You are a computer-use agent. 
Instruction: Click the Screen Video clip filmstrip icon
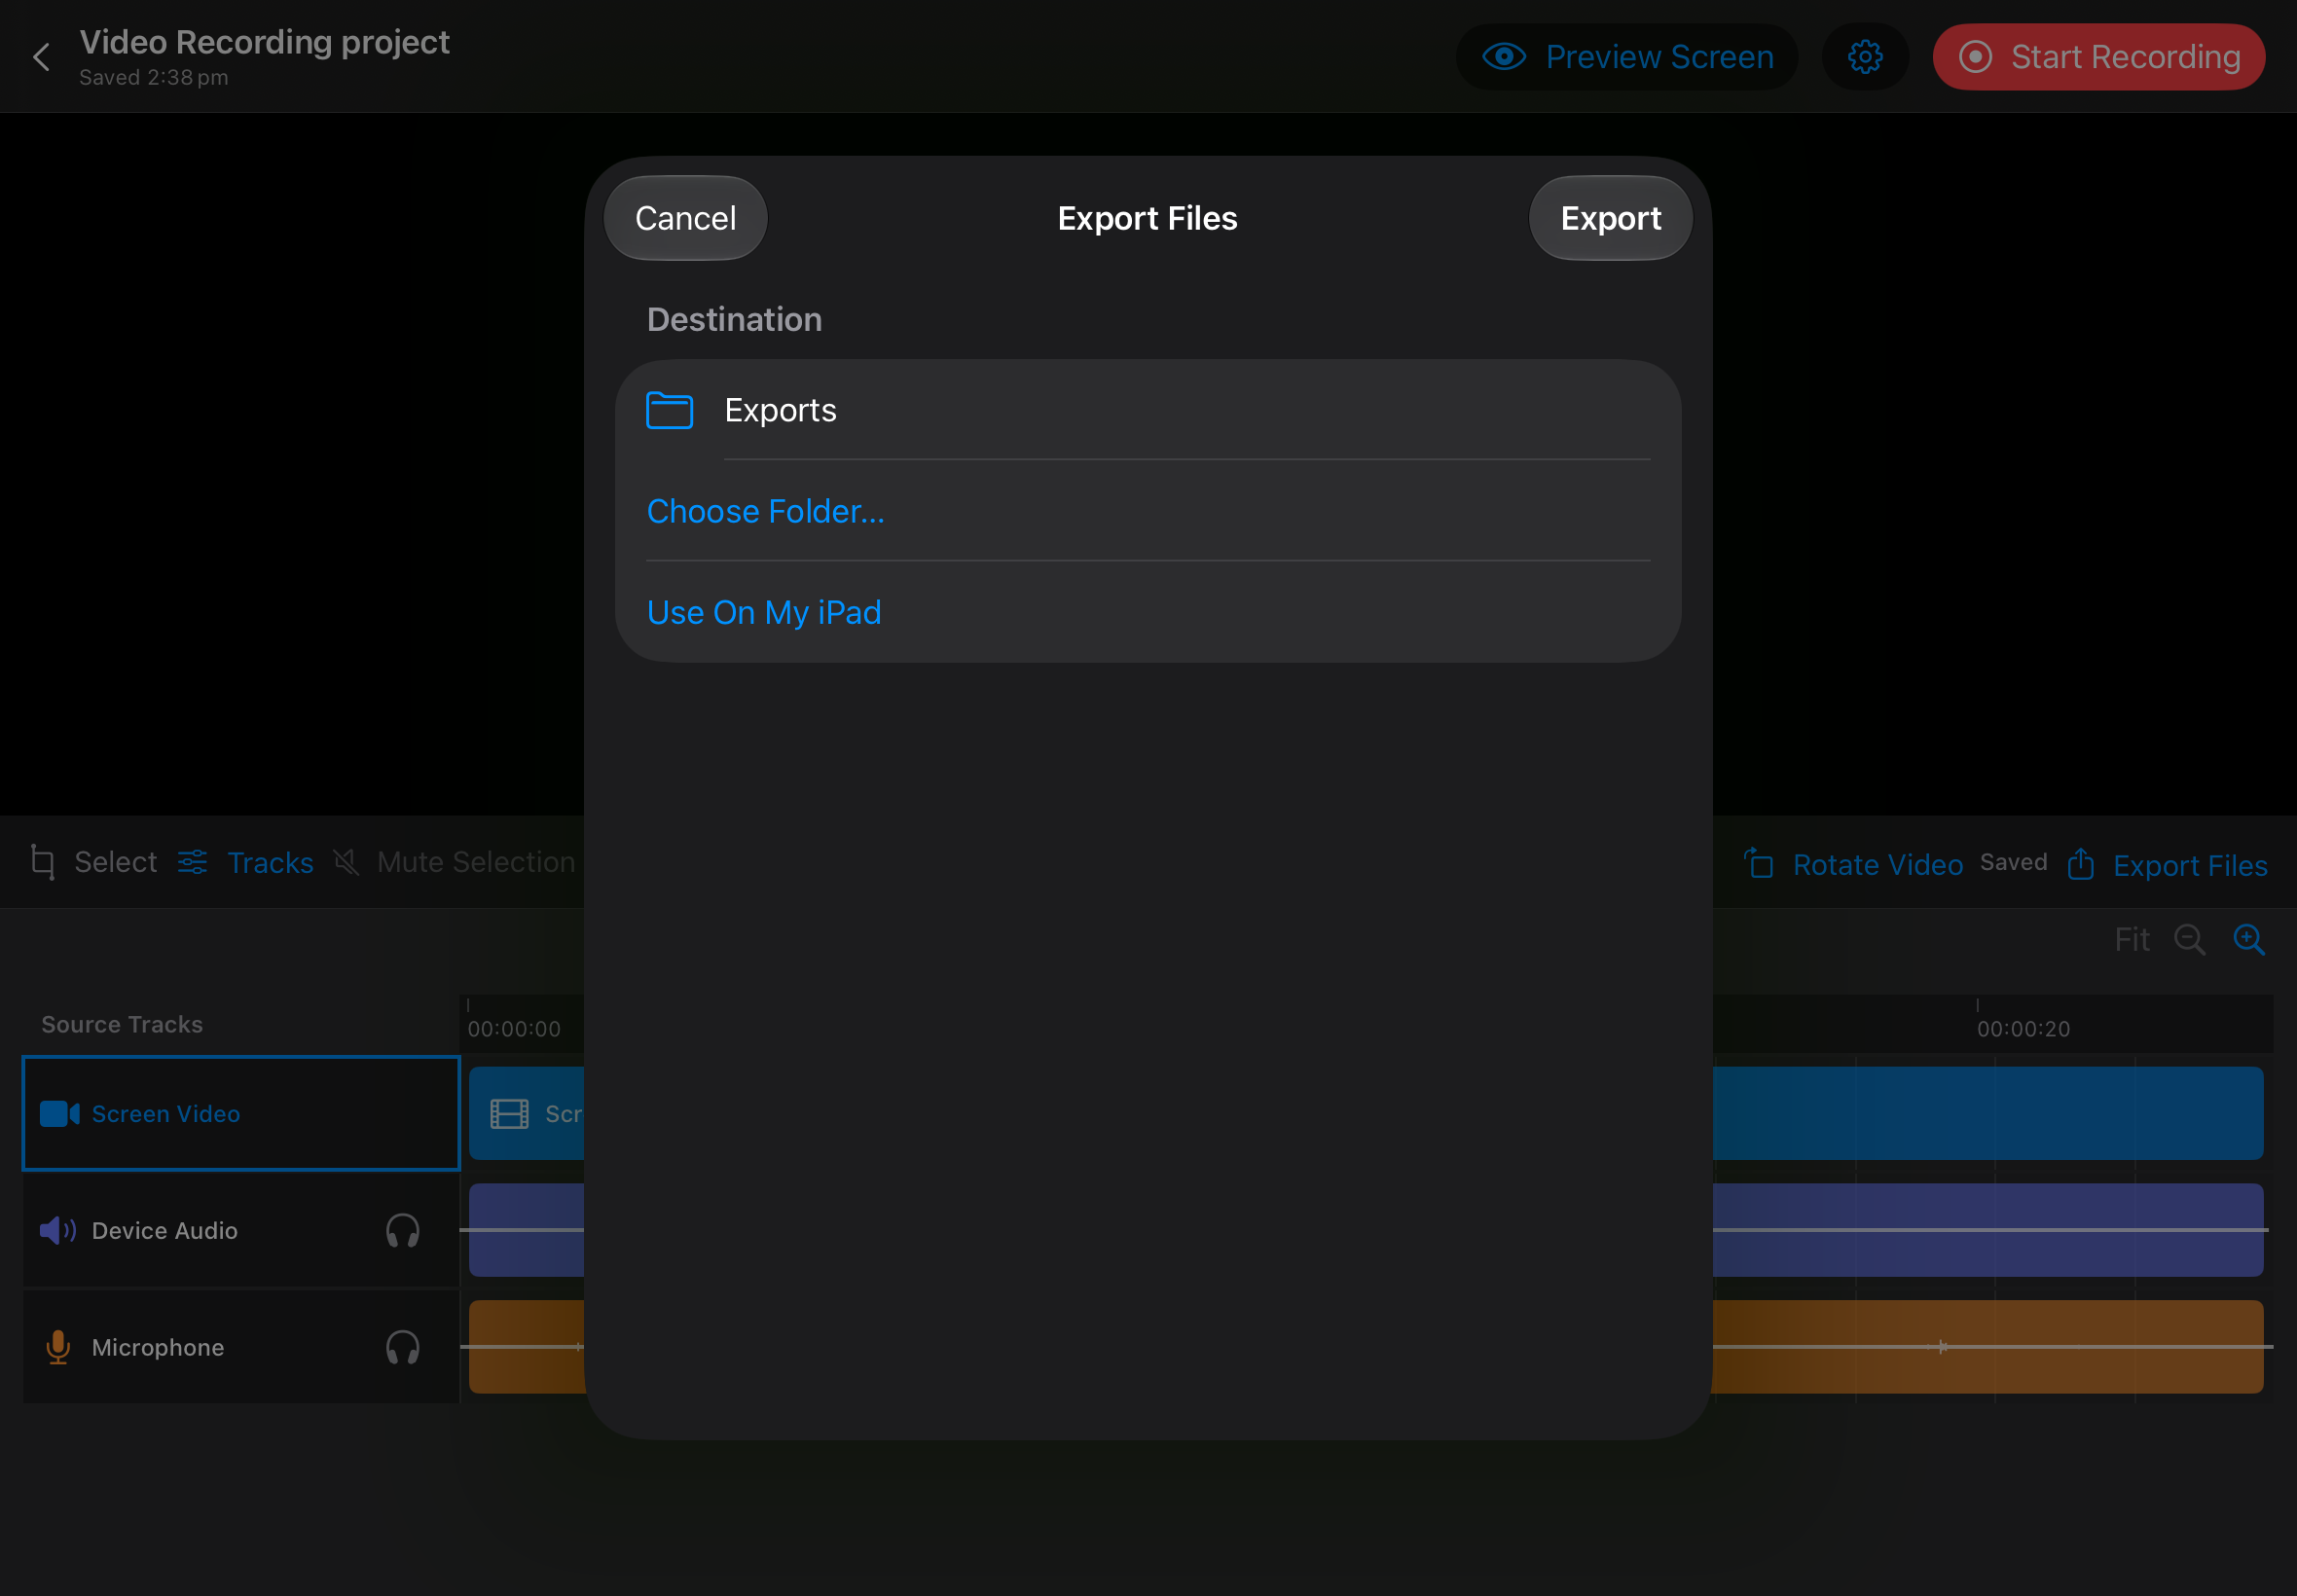click(509, 1113)
